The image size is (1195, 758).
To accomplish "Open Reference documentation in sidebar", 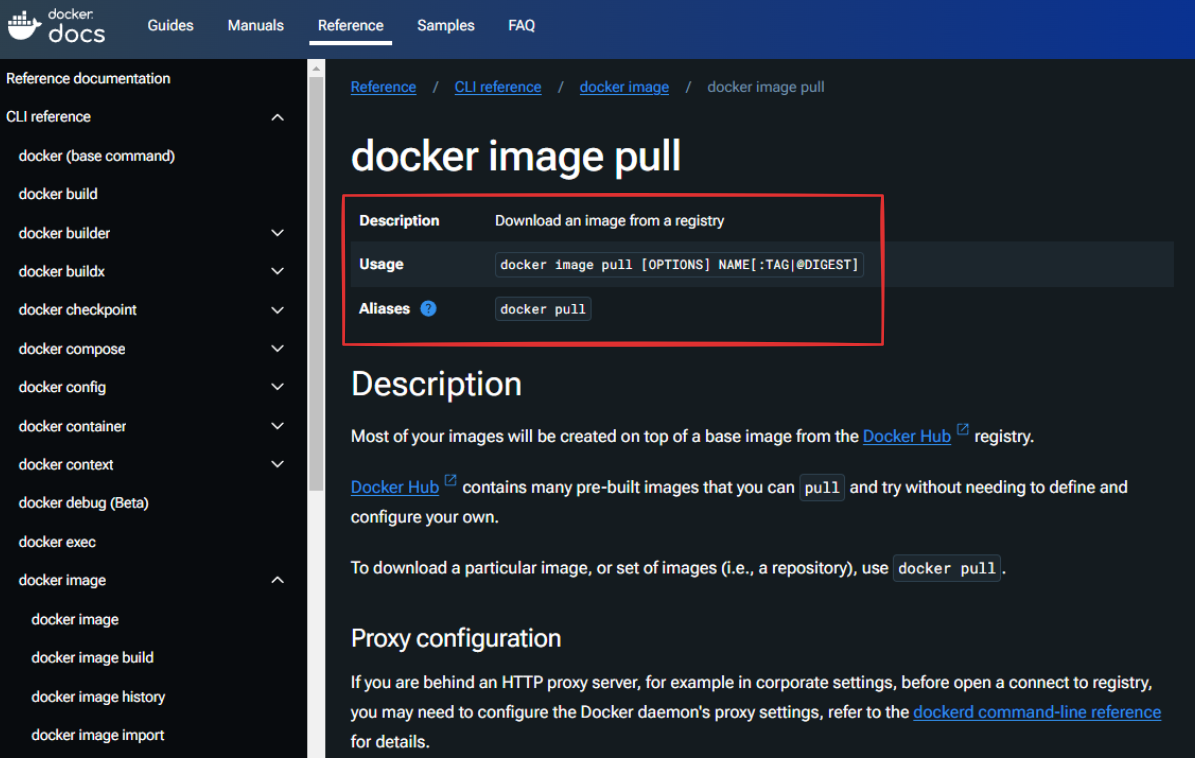I will pyautogui.click(x=88, y=78).
